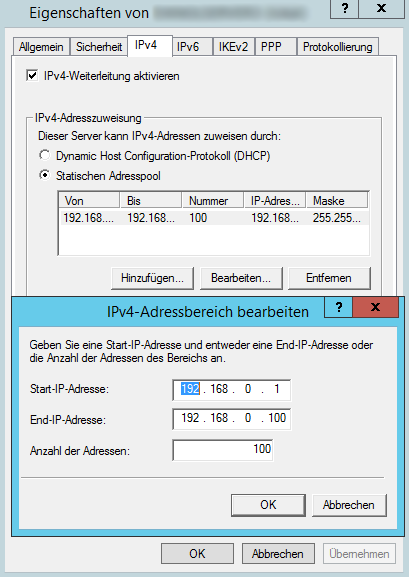The width and height of the screenshot is (409, 577).
Task: Click the Hinzufügen button
Action: point(152,278)
